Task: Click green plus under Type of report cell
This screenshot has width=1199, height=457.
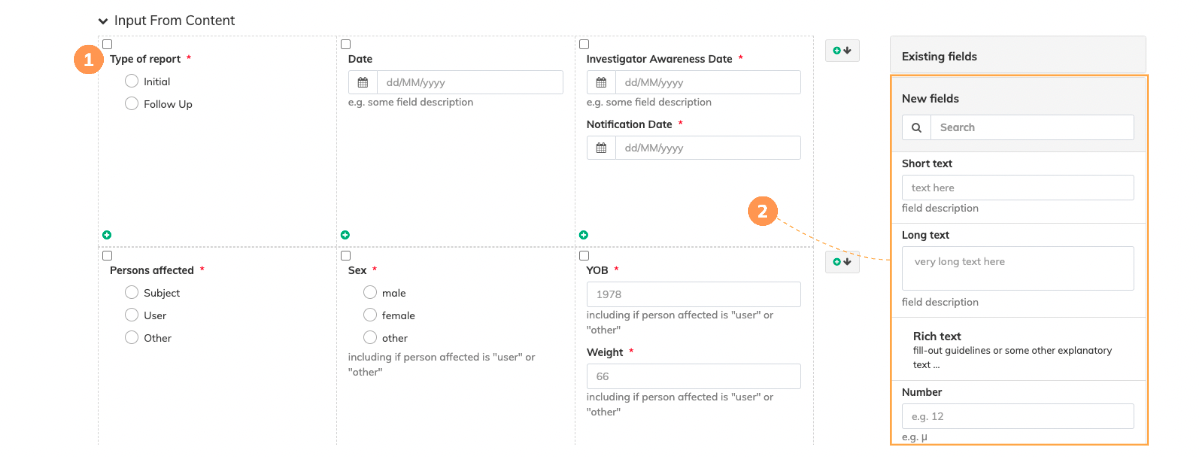Action: [x=107, y=235]
